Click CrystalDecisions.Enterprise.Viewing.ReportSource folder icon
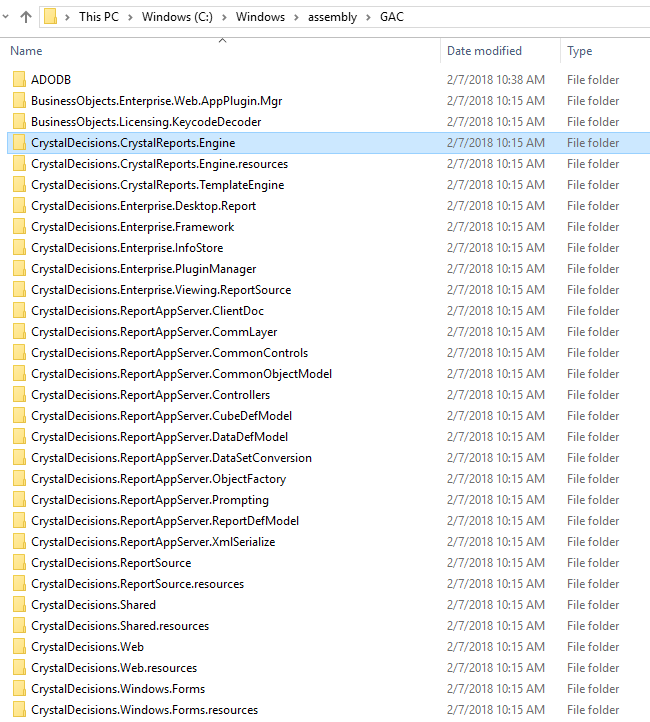Viewport: 650px width, 722px height. pos(19,290)
